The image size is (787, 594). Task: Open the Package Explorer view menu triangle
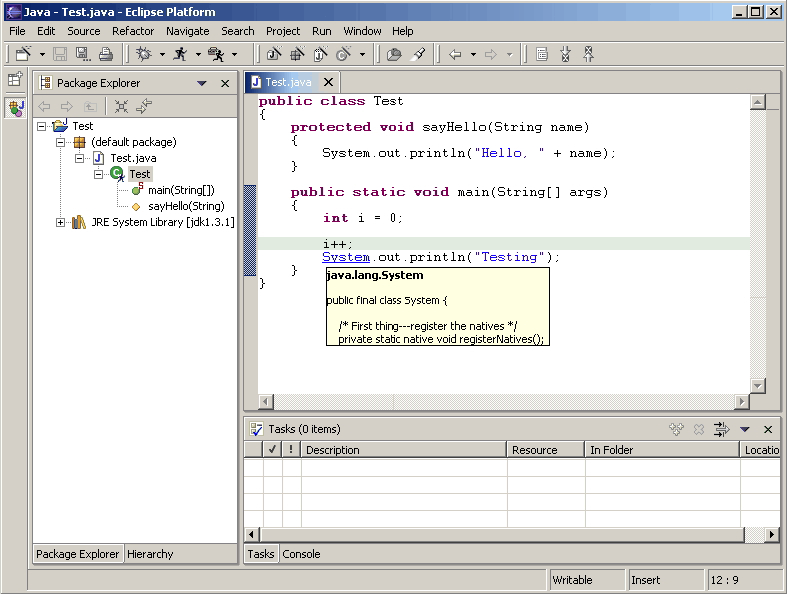coord(202,83)
